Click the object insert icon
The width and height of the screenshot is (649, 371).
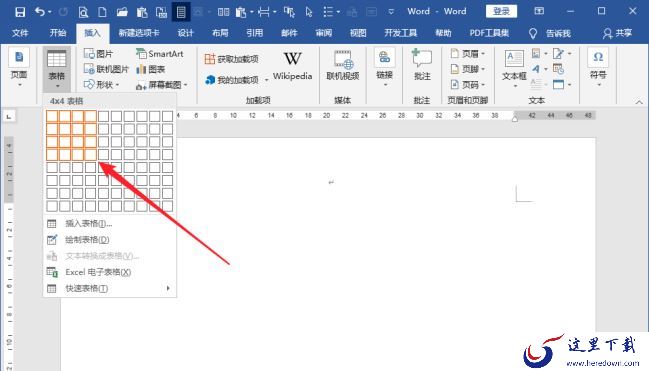[558, 84]
